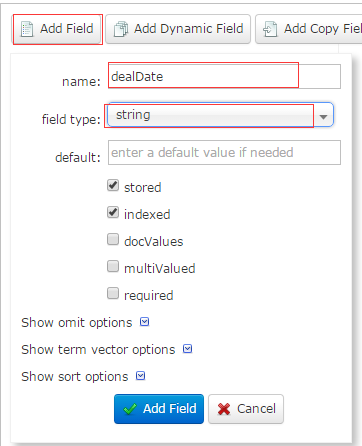Click the Add Copy Field button

tap(309, 29)
